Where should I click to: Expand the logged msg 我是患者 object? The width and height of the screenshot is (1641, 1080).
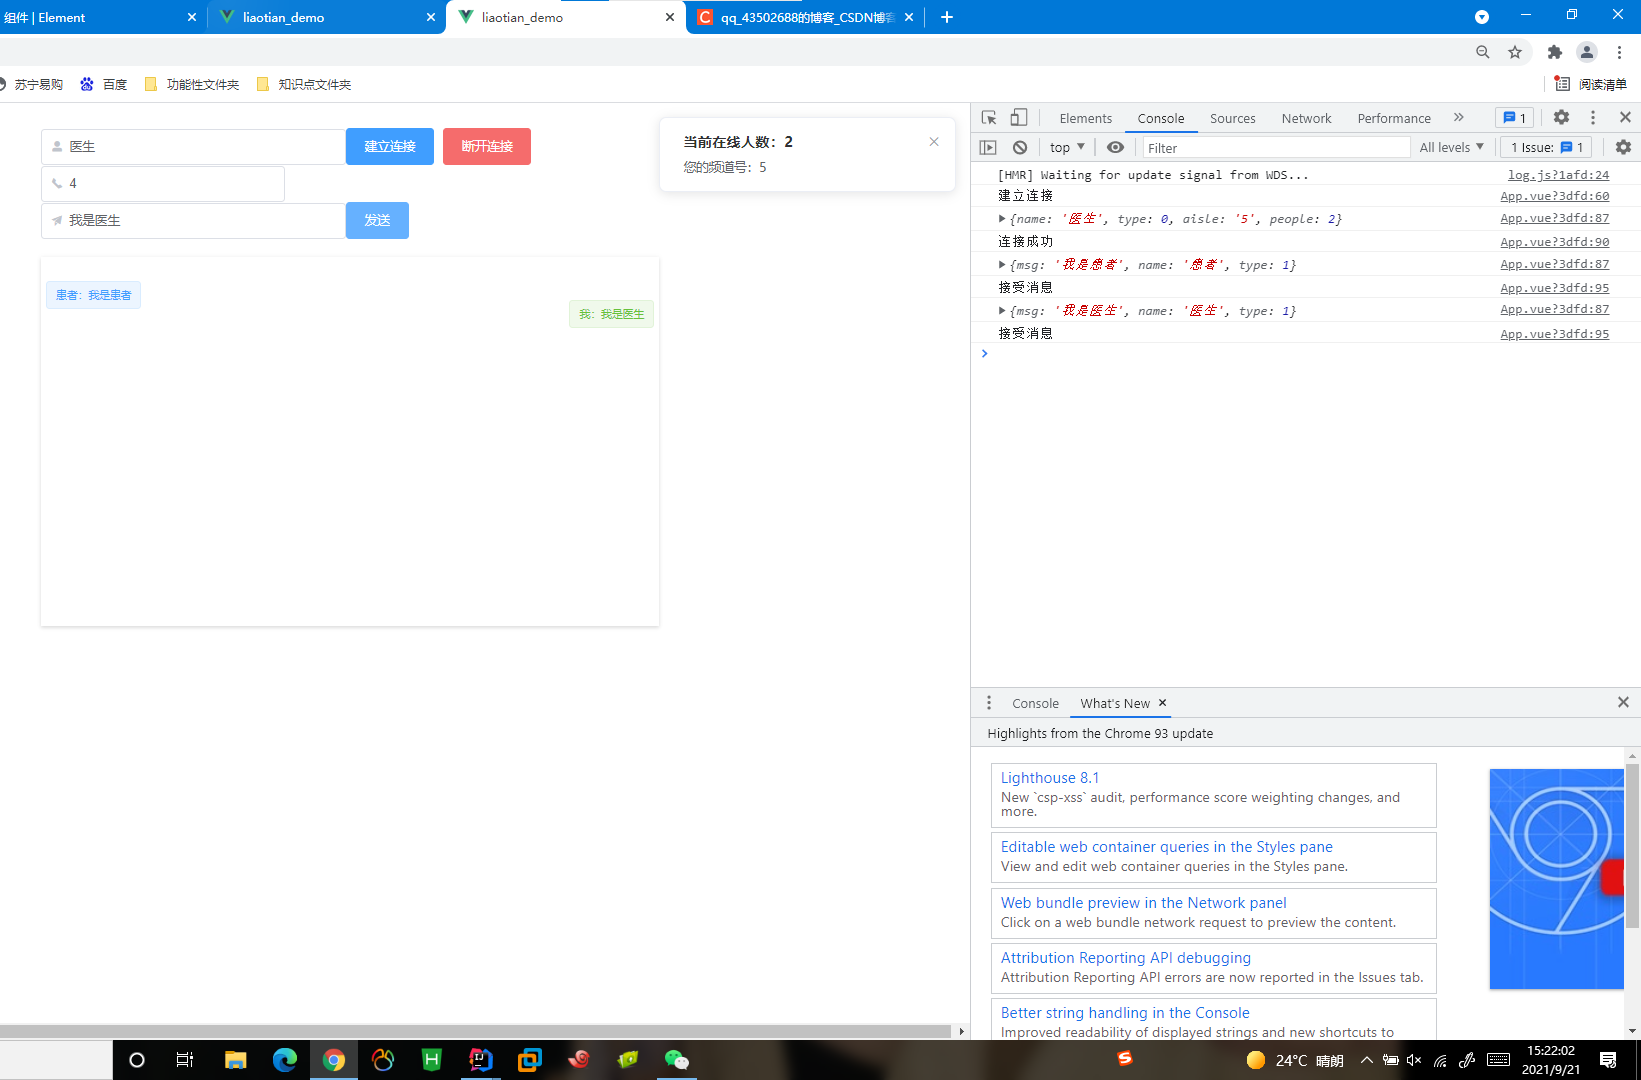(1002, 265)
